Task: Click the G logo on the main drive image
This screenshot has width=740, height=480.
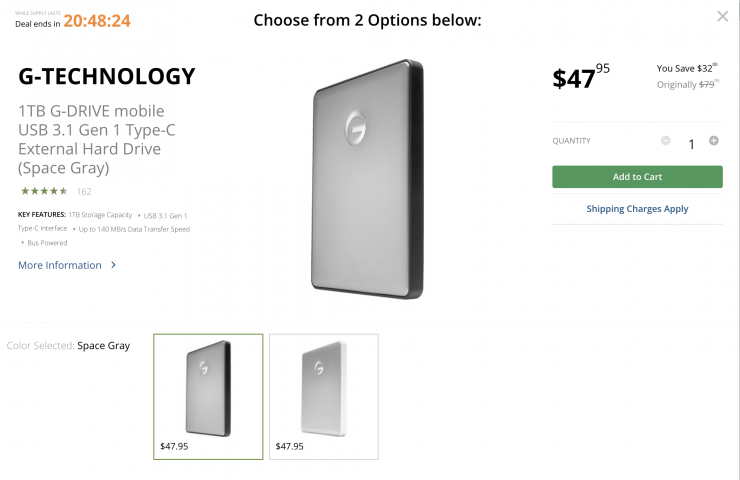Action: click(359, 128)
